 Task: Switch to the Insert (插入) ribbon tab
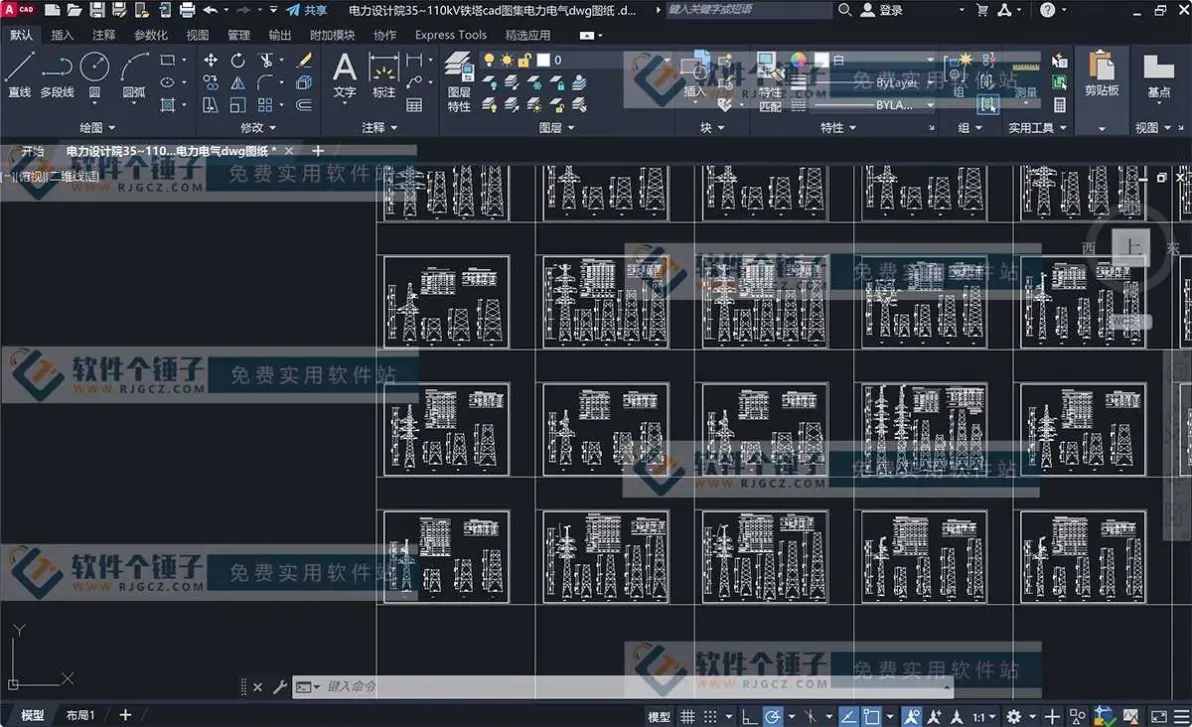[x=62, y=35]
